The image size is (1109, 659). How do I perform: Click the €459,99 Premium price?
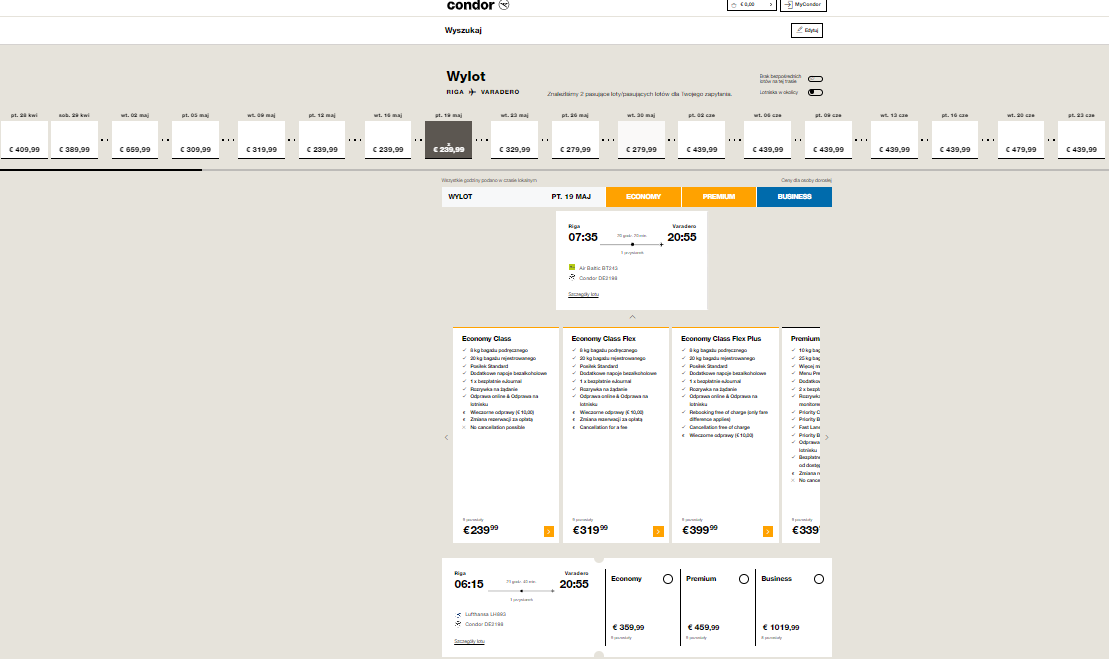pyautogui.click(x=704, y=627)
